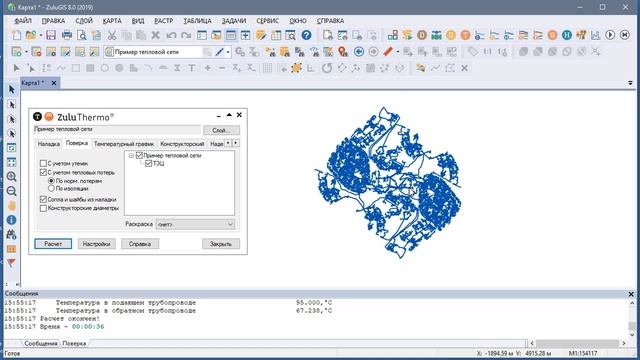Click the Play circle icon in top toolbar
Viewport: 640px width, 360px height.
pyautogui.click(x=610, y=35)
